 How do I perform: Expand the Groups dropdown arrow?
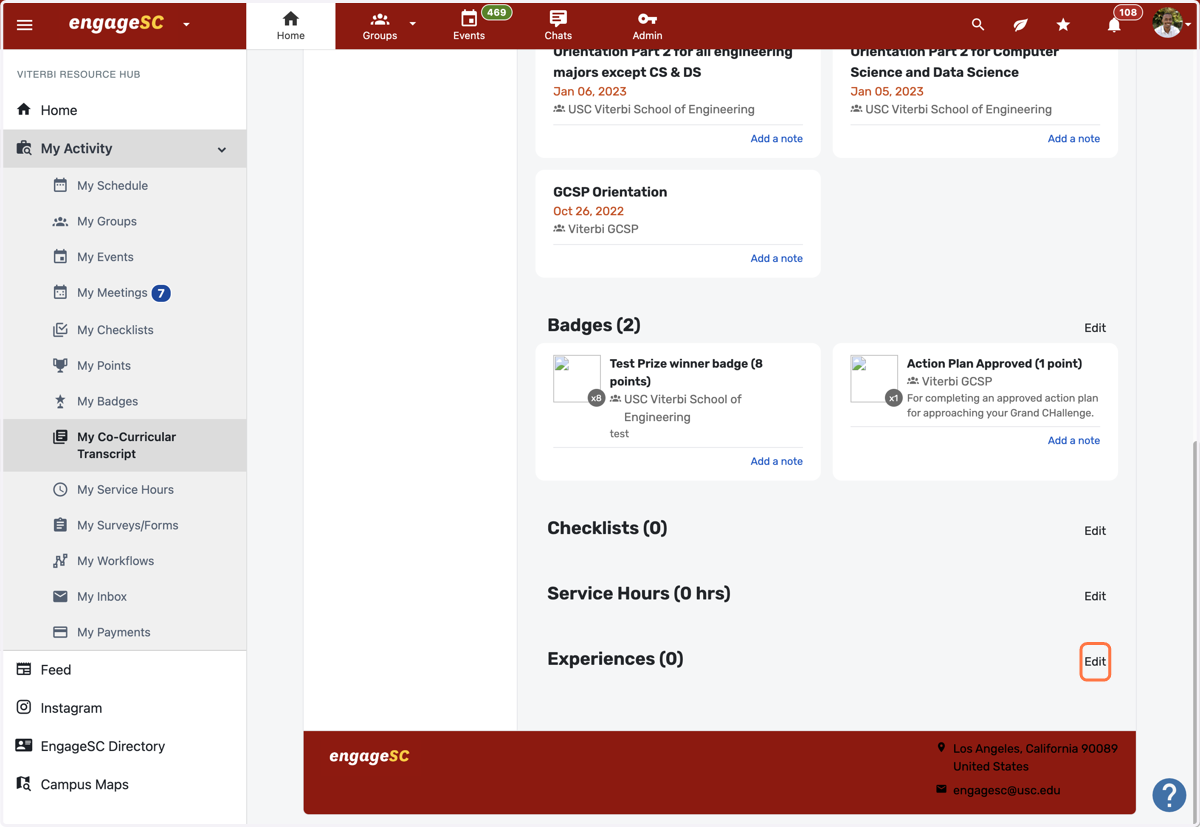click(x=413, y=24)
